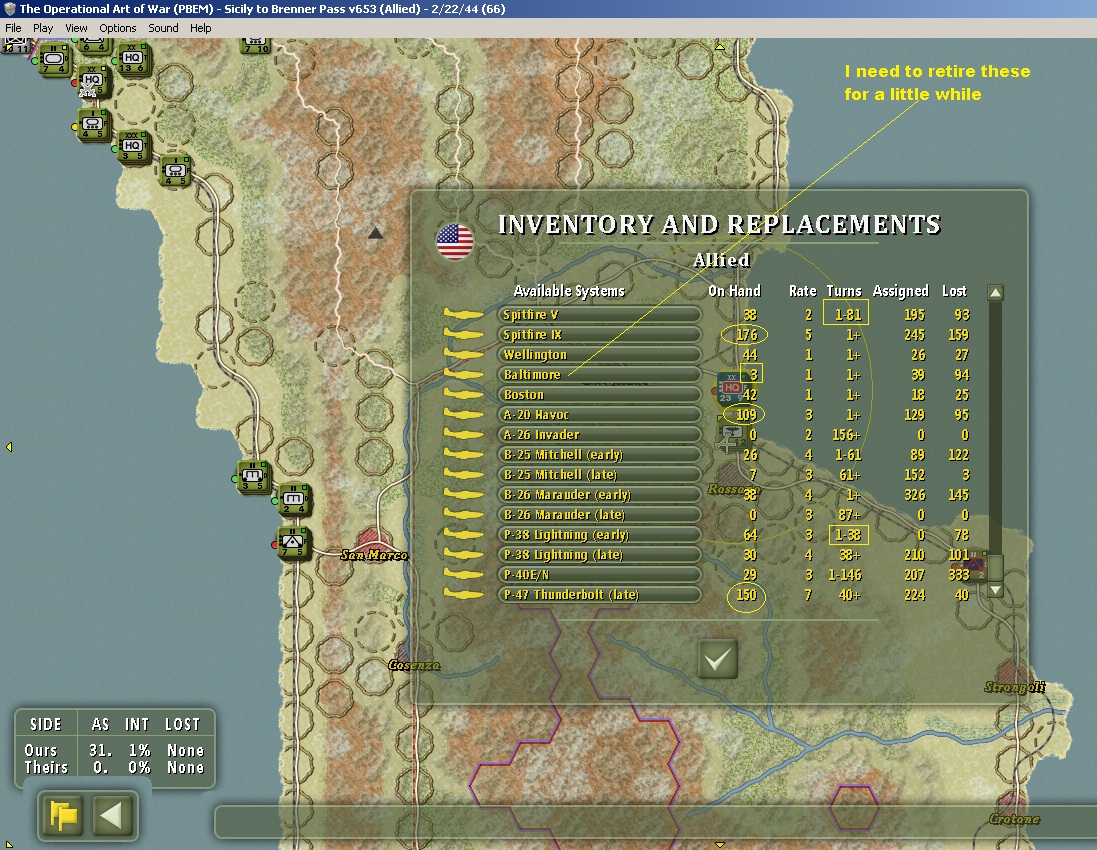The image size is (1097, 850).
Task: Select the unit counter marked 7 4
Action: pos(54,60)
